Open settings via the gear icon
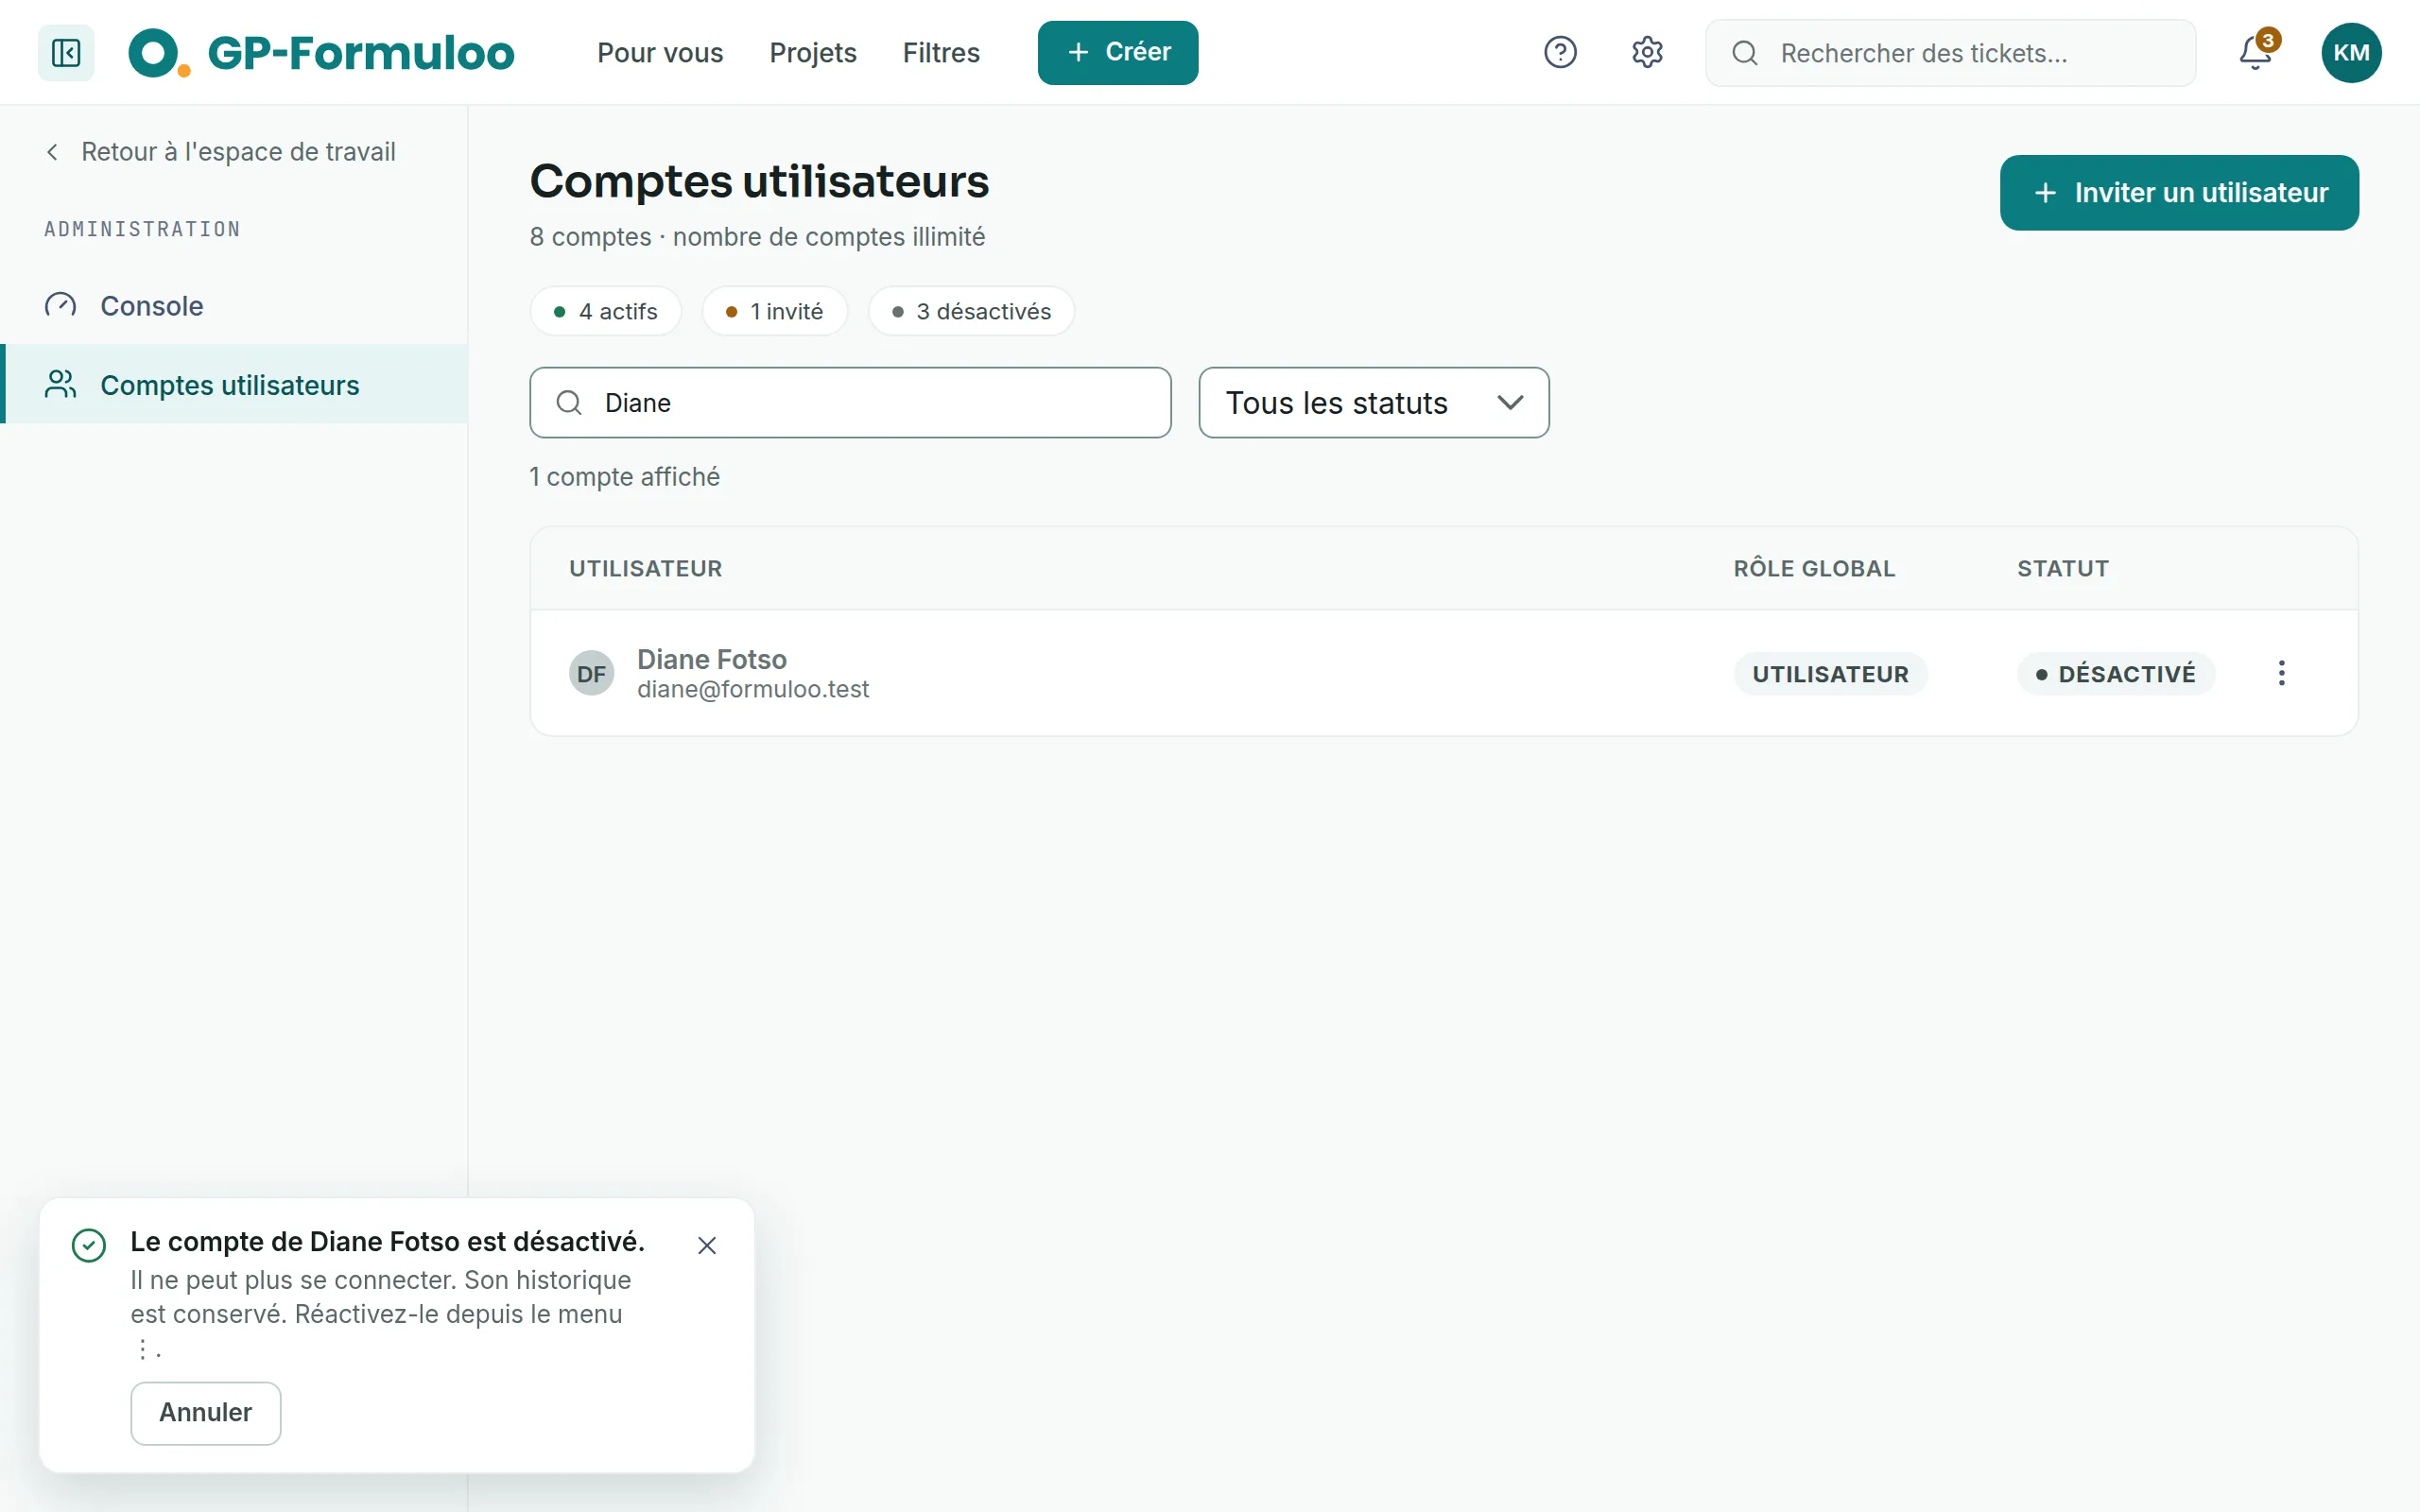Image resolution: width=2420 pixels, height=1512 pixels. 1647,52
